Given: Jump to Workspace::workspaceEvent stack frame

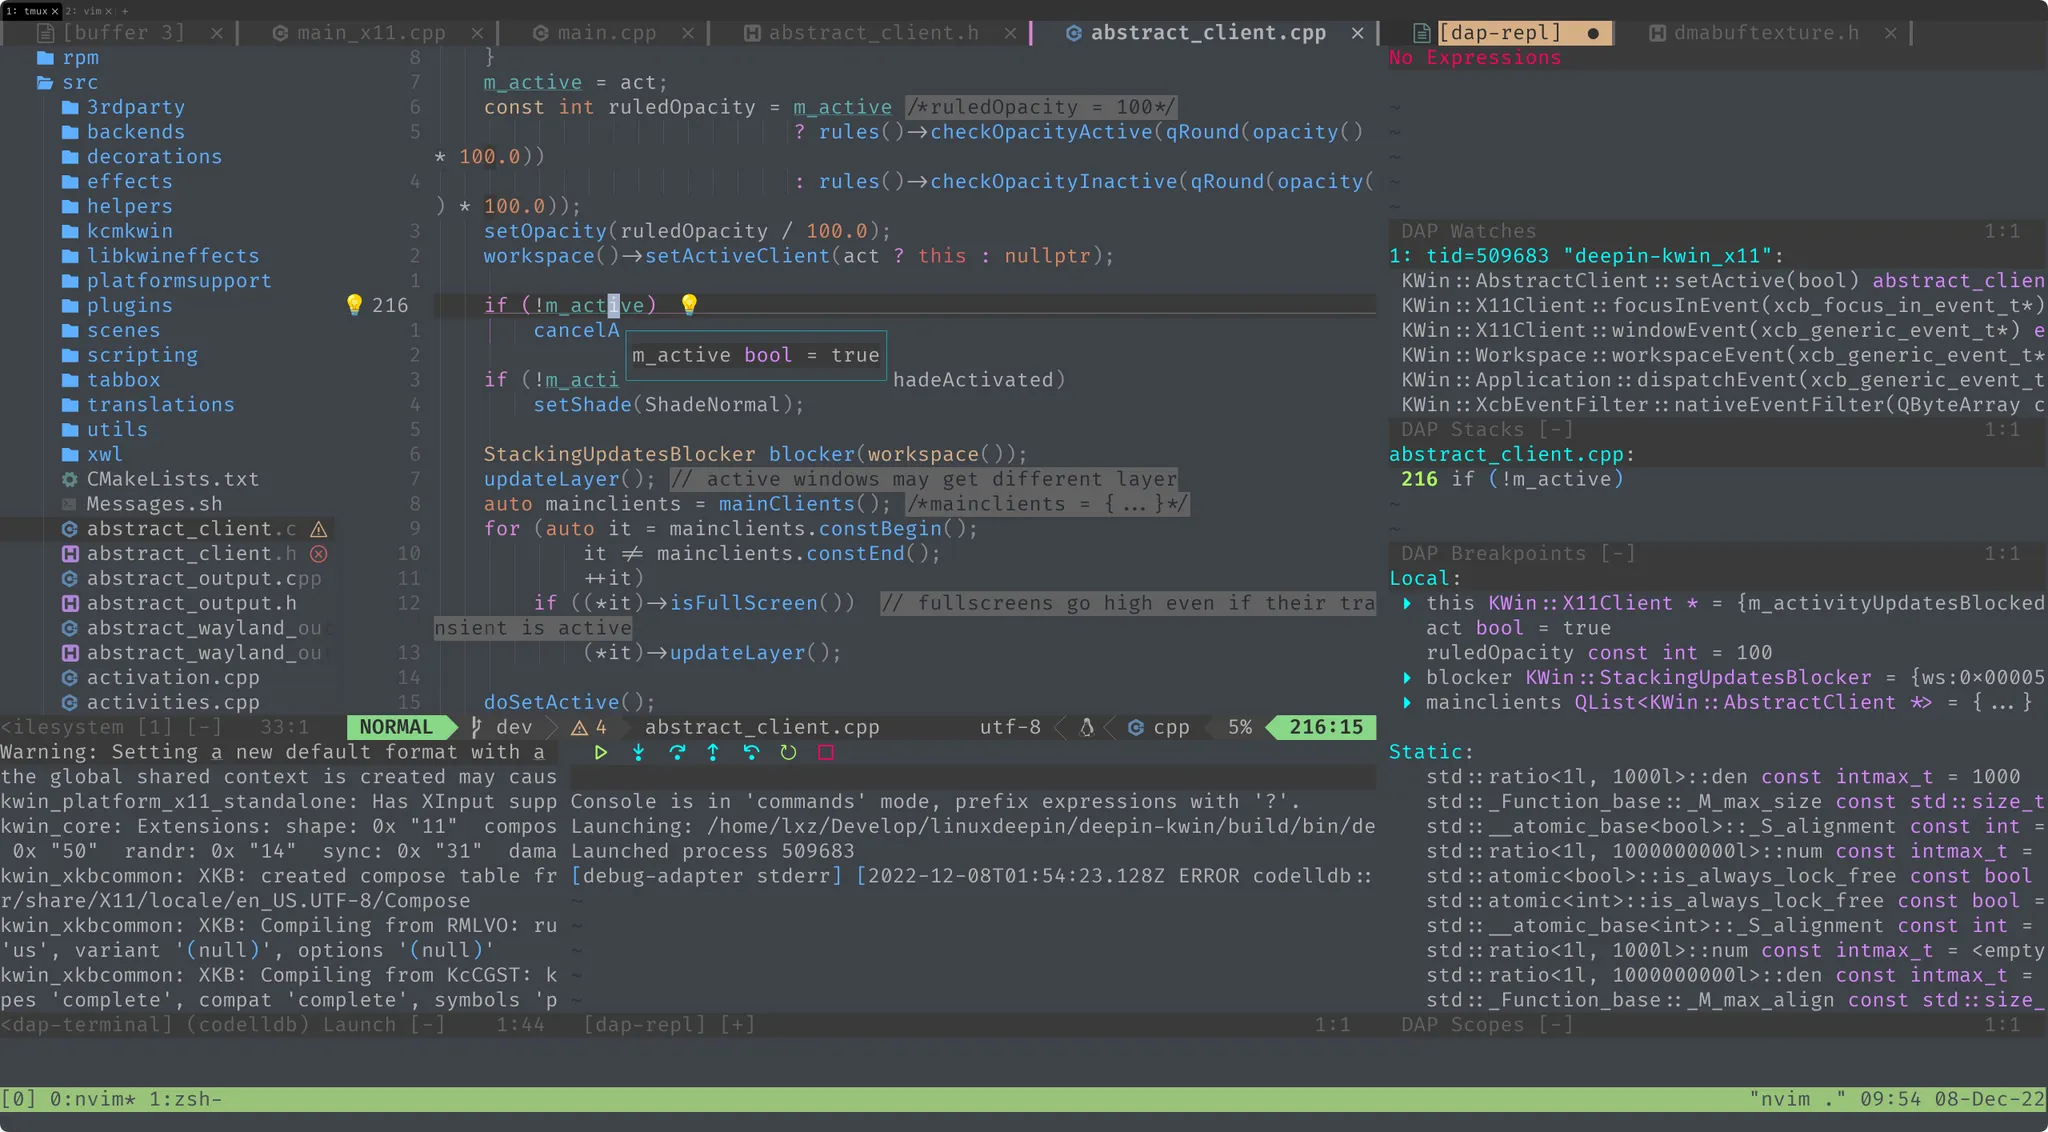Looking at the screenshot, I should pyautogui.click(x=1722, y=355).
